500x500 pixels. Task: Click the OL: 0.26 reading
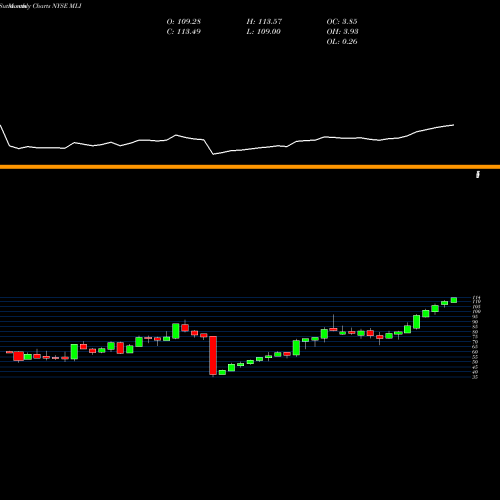coord(342,41)
